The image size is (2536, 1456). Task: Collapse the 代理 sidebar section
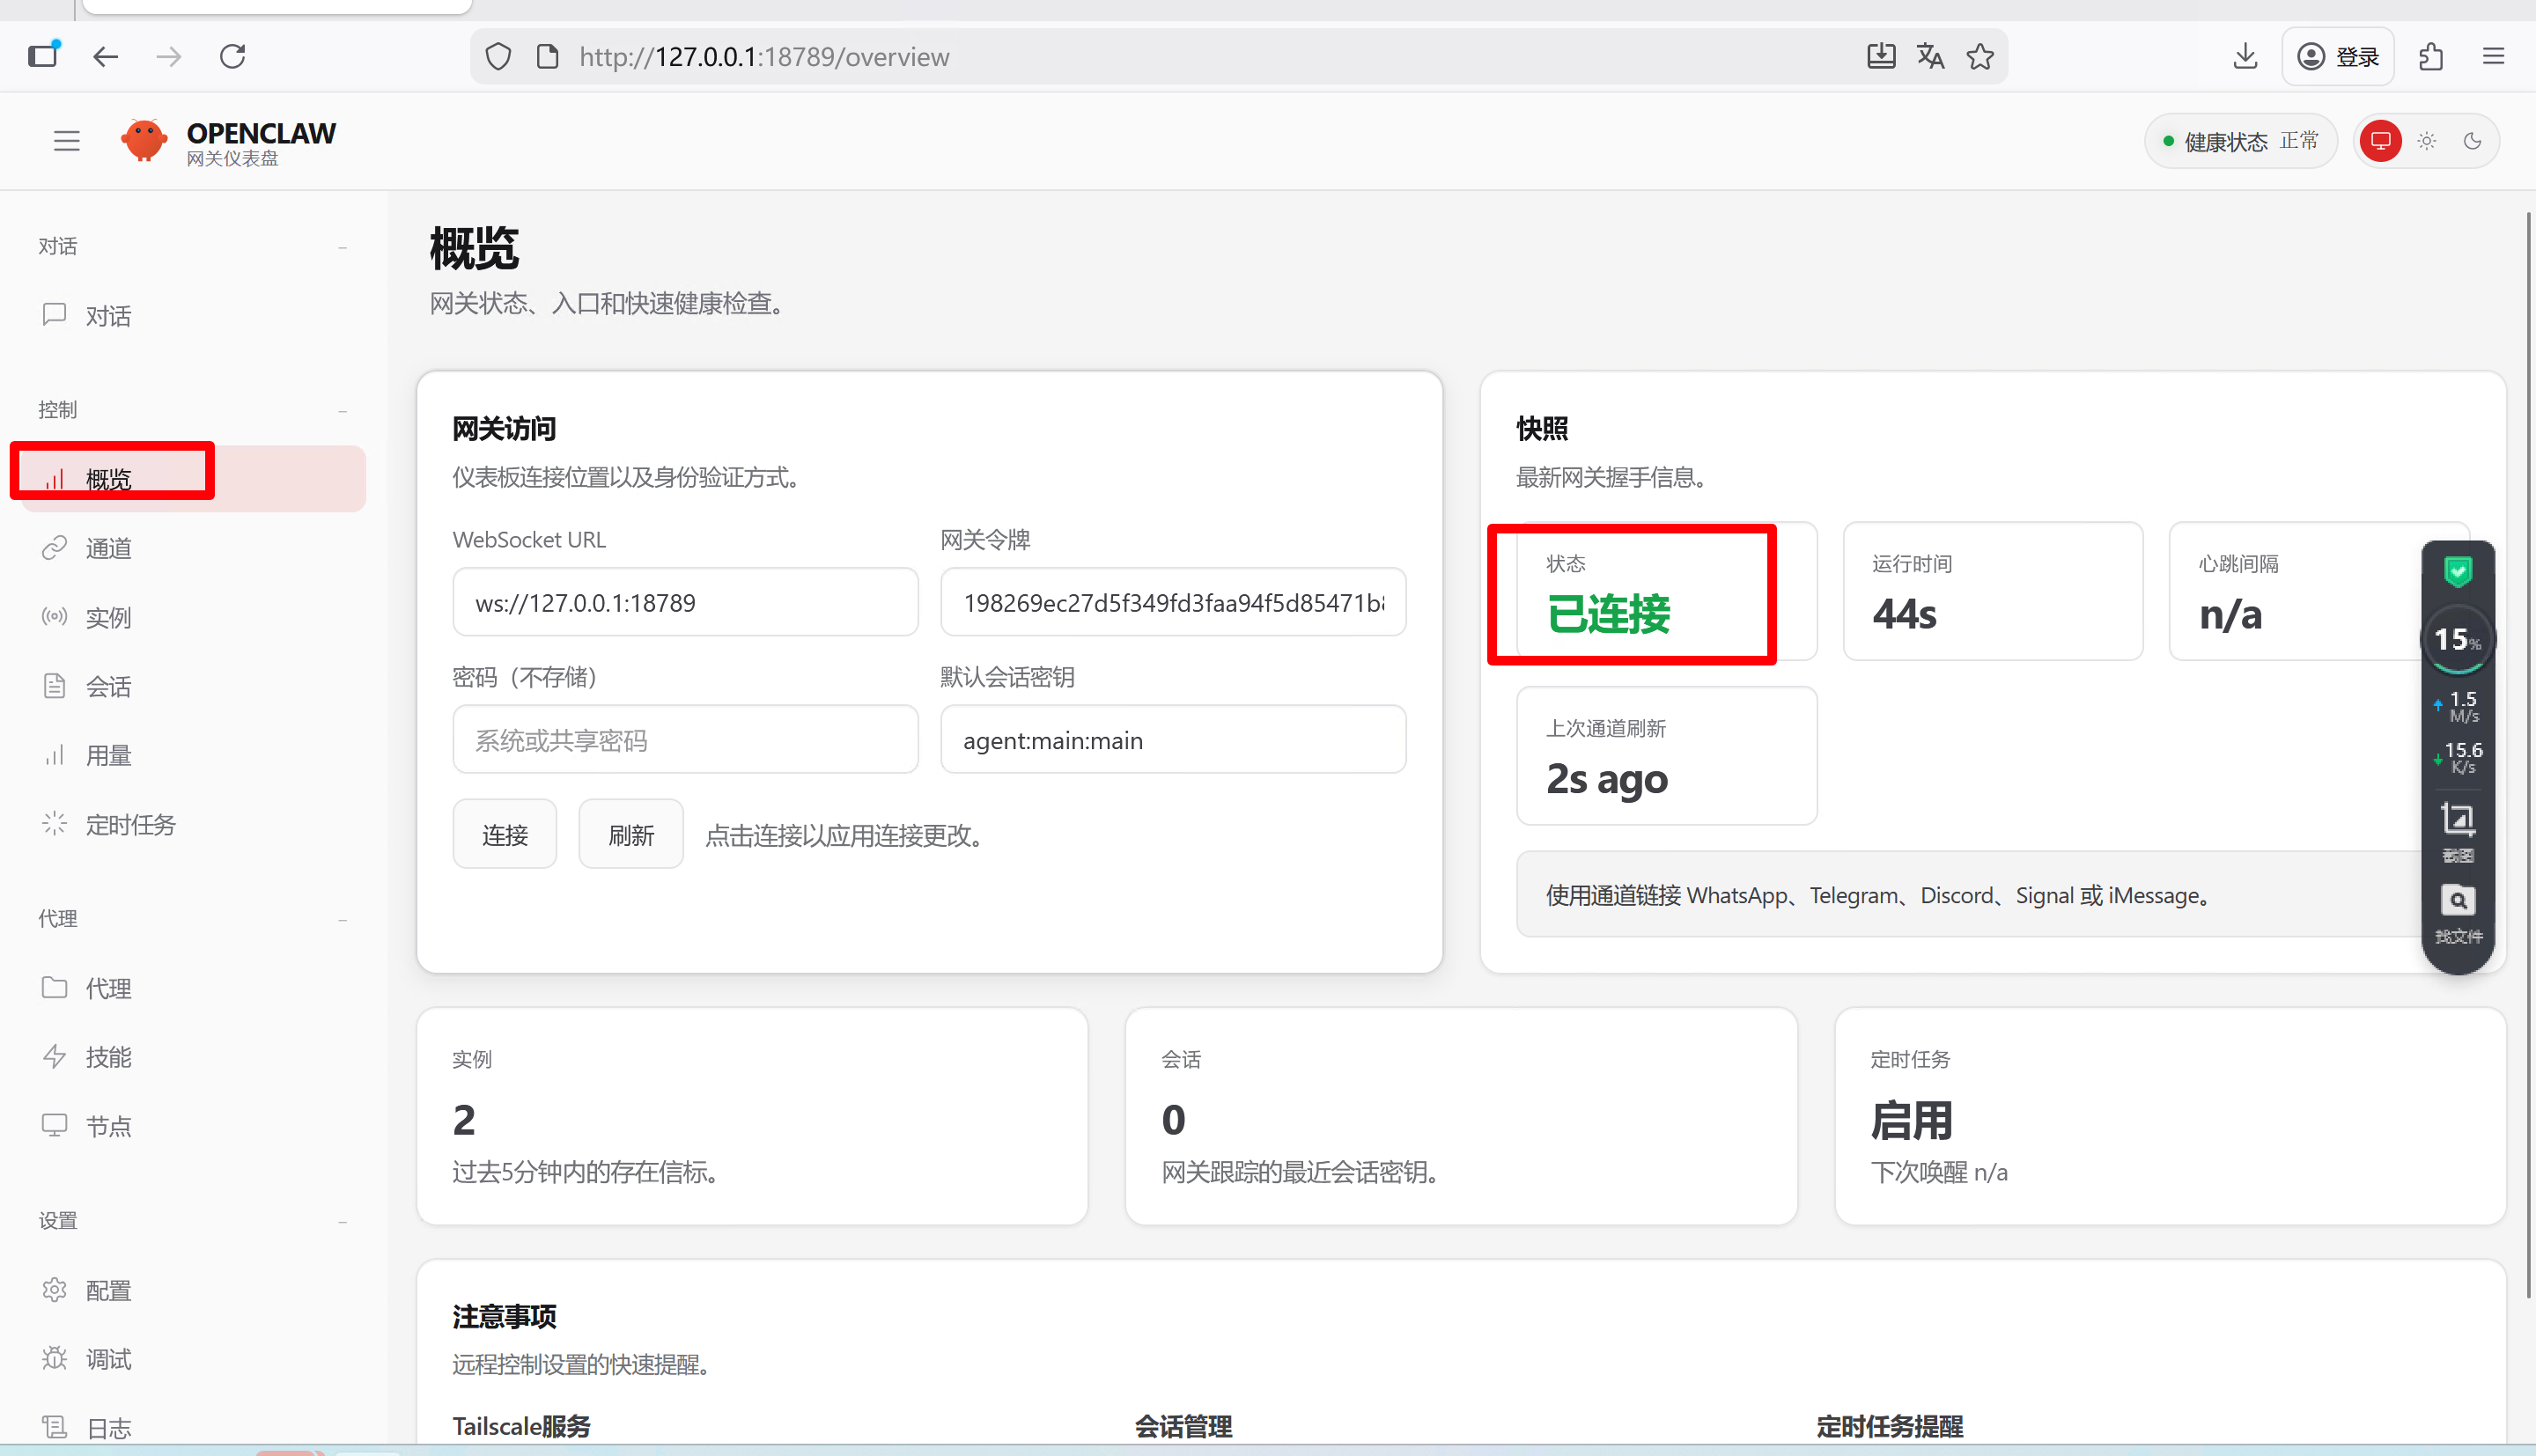(343, 920)
